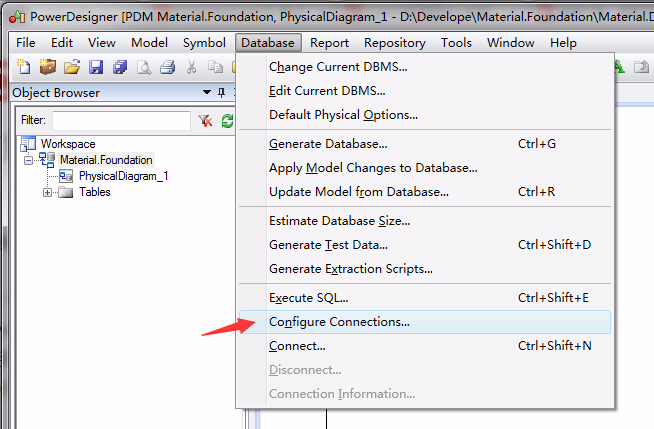654x429 pixels.
Task: Open the Help menu
Action: (563, 43)
